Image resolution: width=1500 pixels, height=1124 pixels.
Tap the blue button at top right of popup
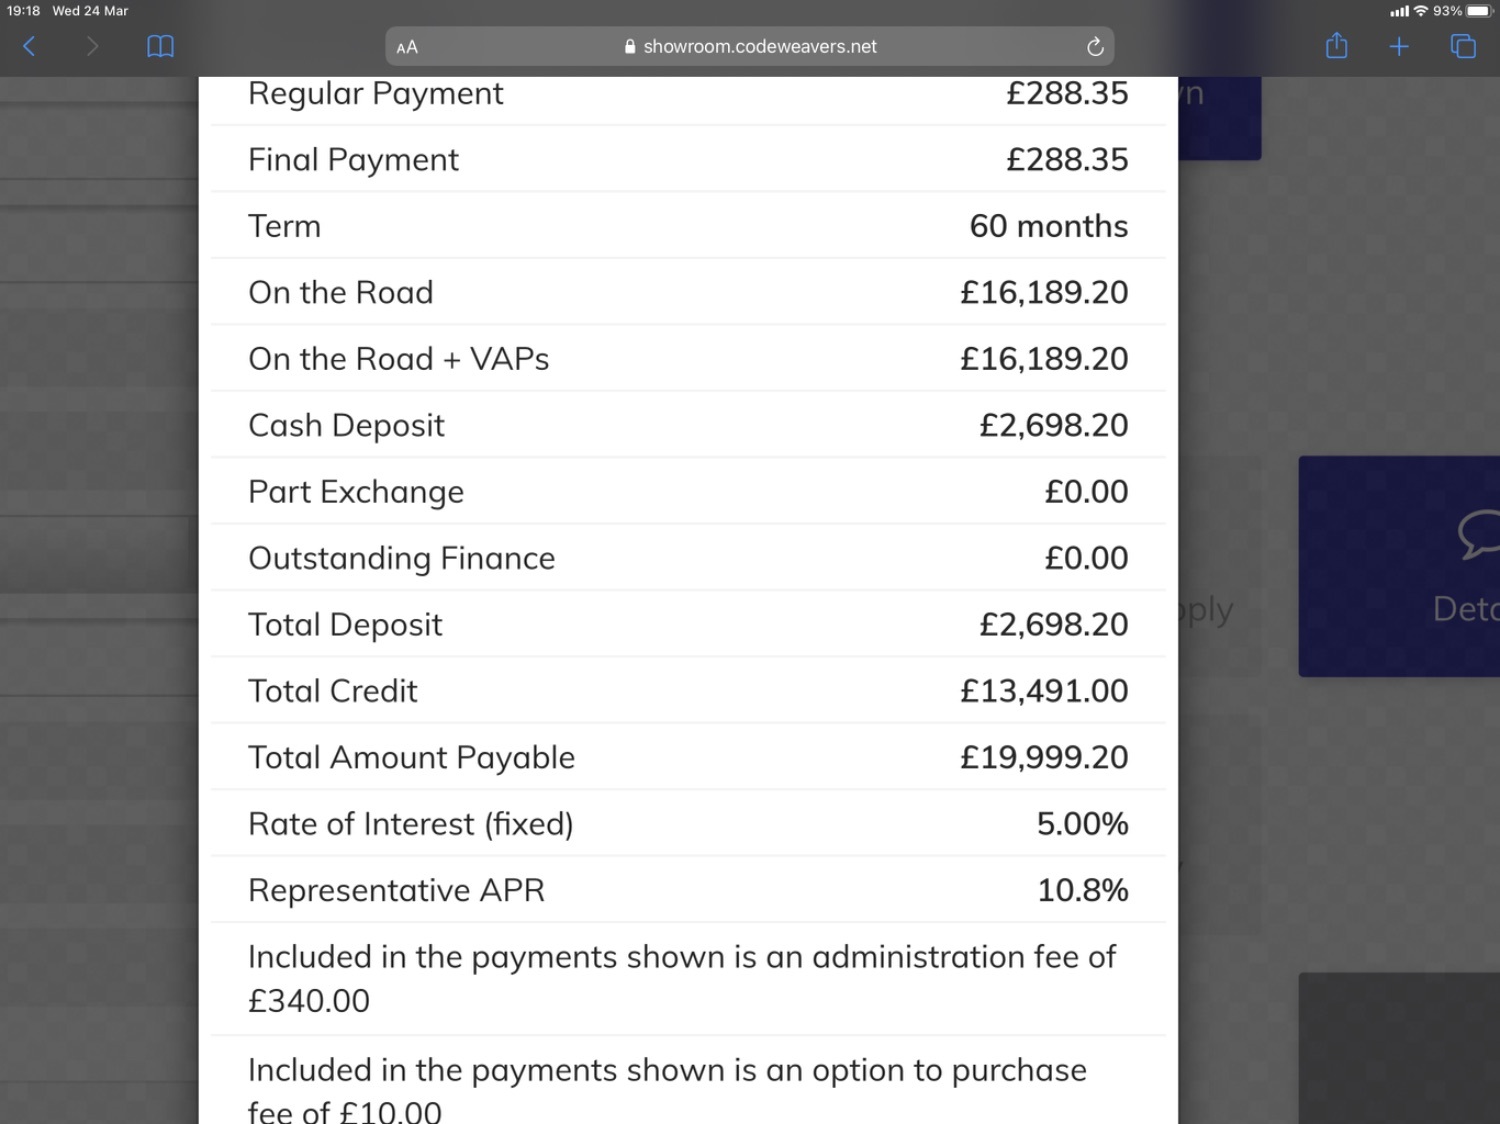coord(1219,118)
